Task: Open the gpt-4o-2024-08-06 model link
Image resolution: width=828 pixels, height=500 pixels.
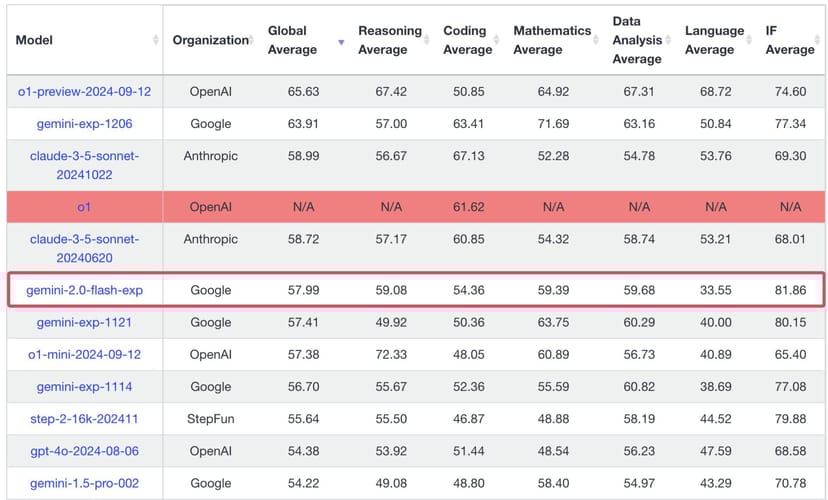Action: 84,451
